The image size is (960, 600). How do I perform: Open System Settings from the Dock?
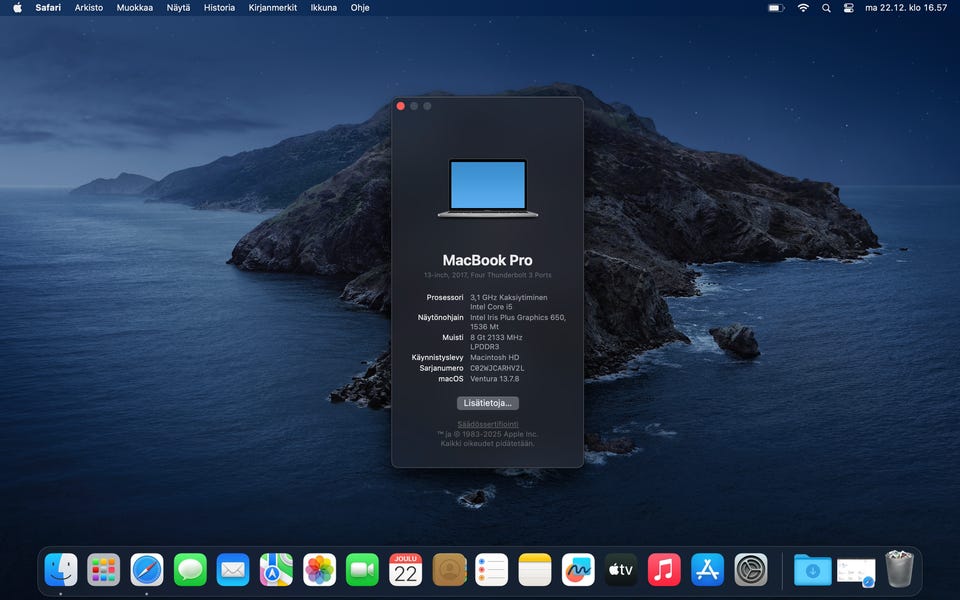pos(751,570)
